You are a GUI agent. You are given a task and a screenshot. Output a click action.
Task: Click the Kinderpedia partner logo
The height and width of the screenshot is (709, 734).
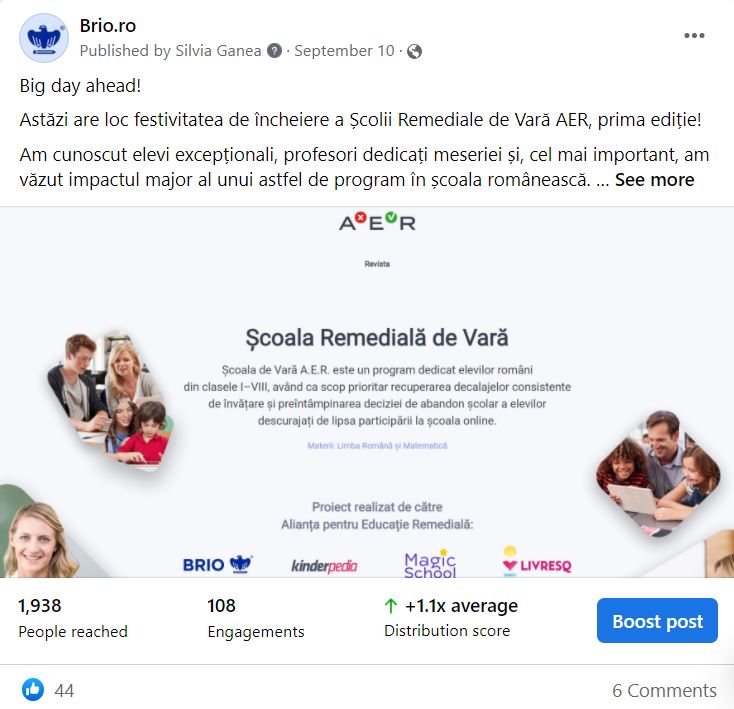[x=324, y=566]
